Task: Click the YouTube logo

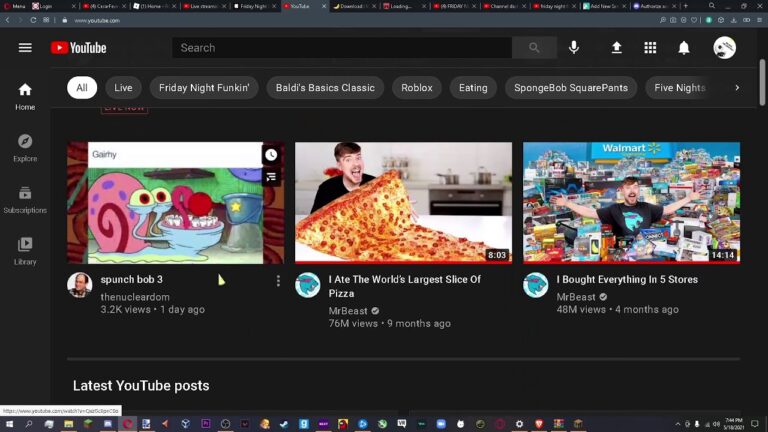Action: point(78,48)
